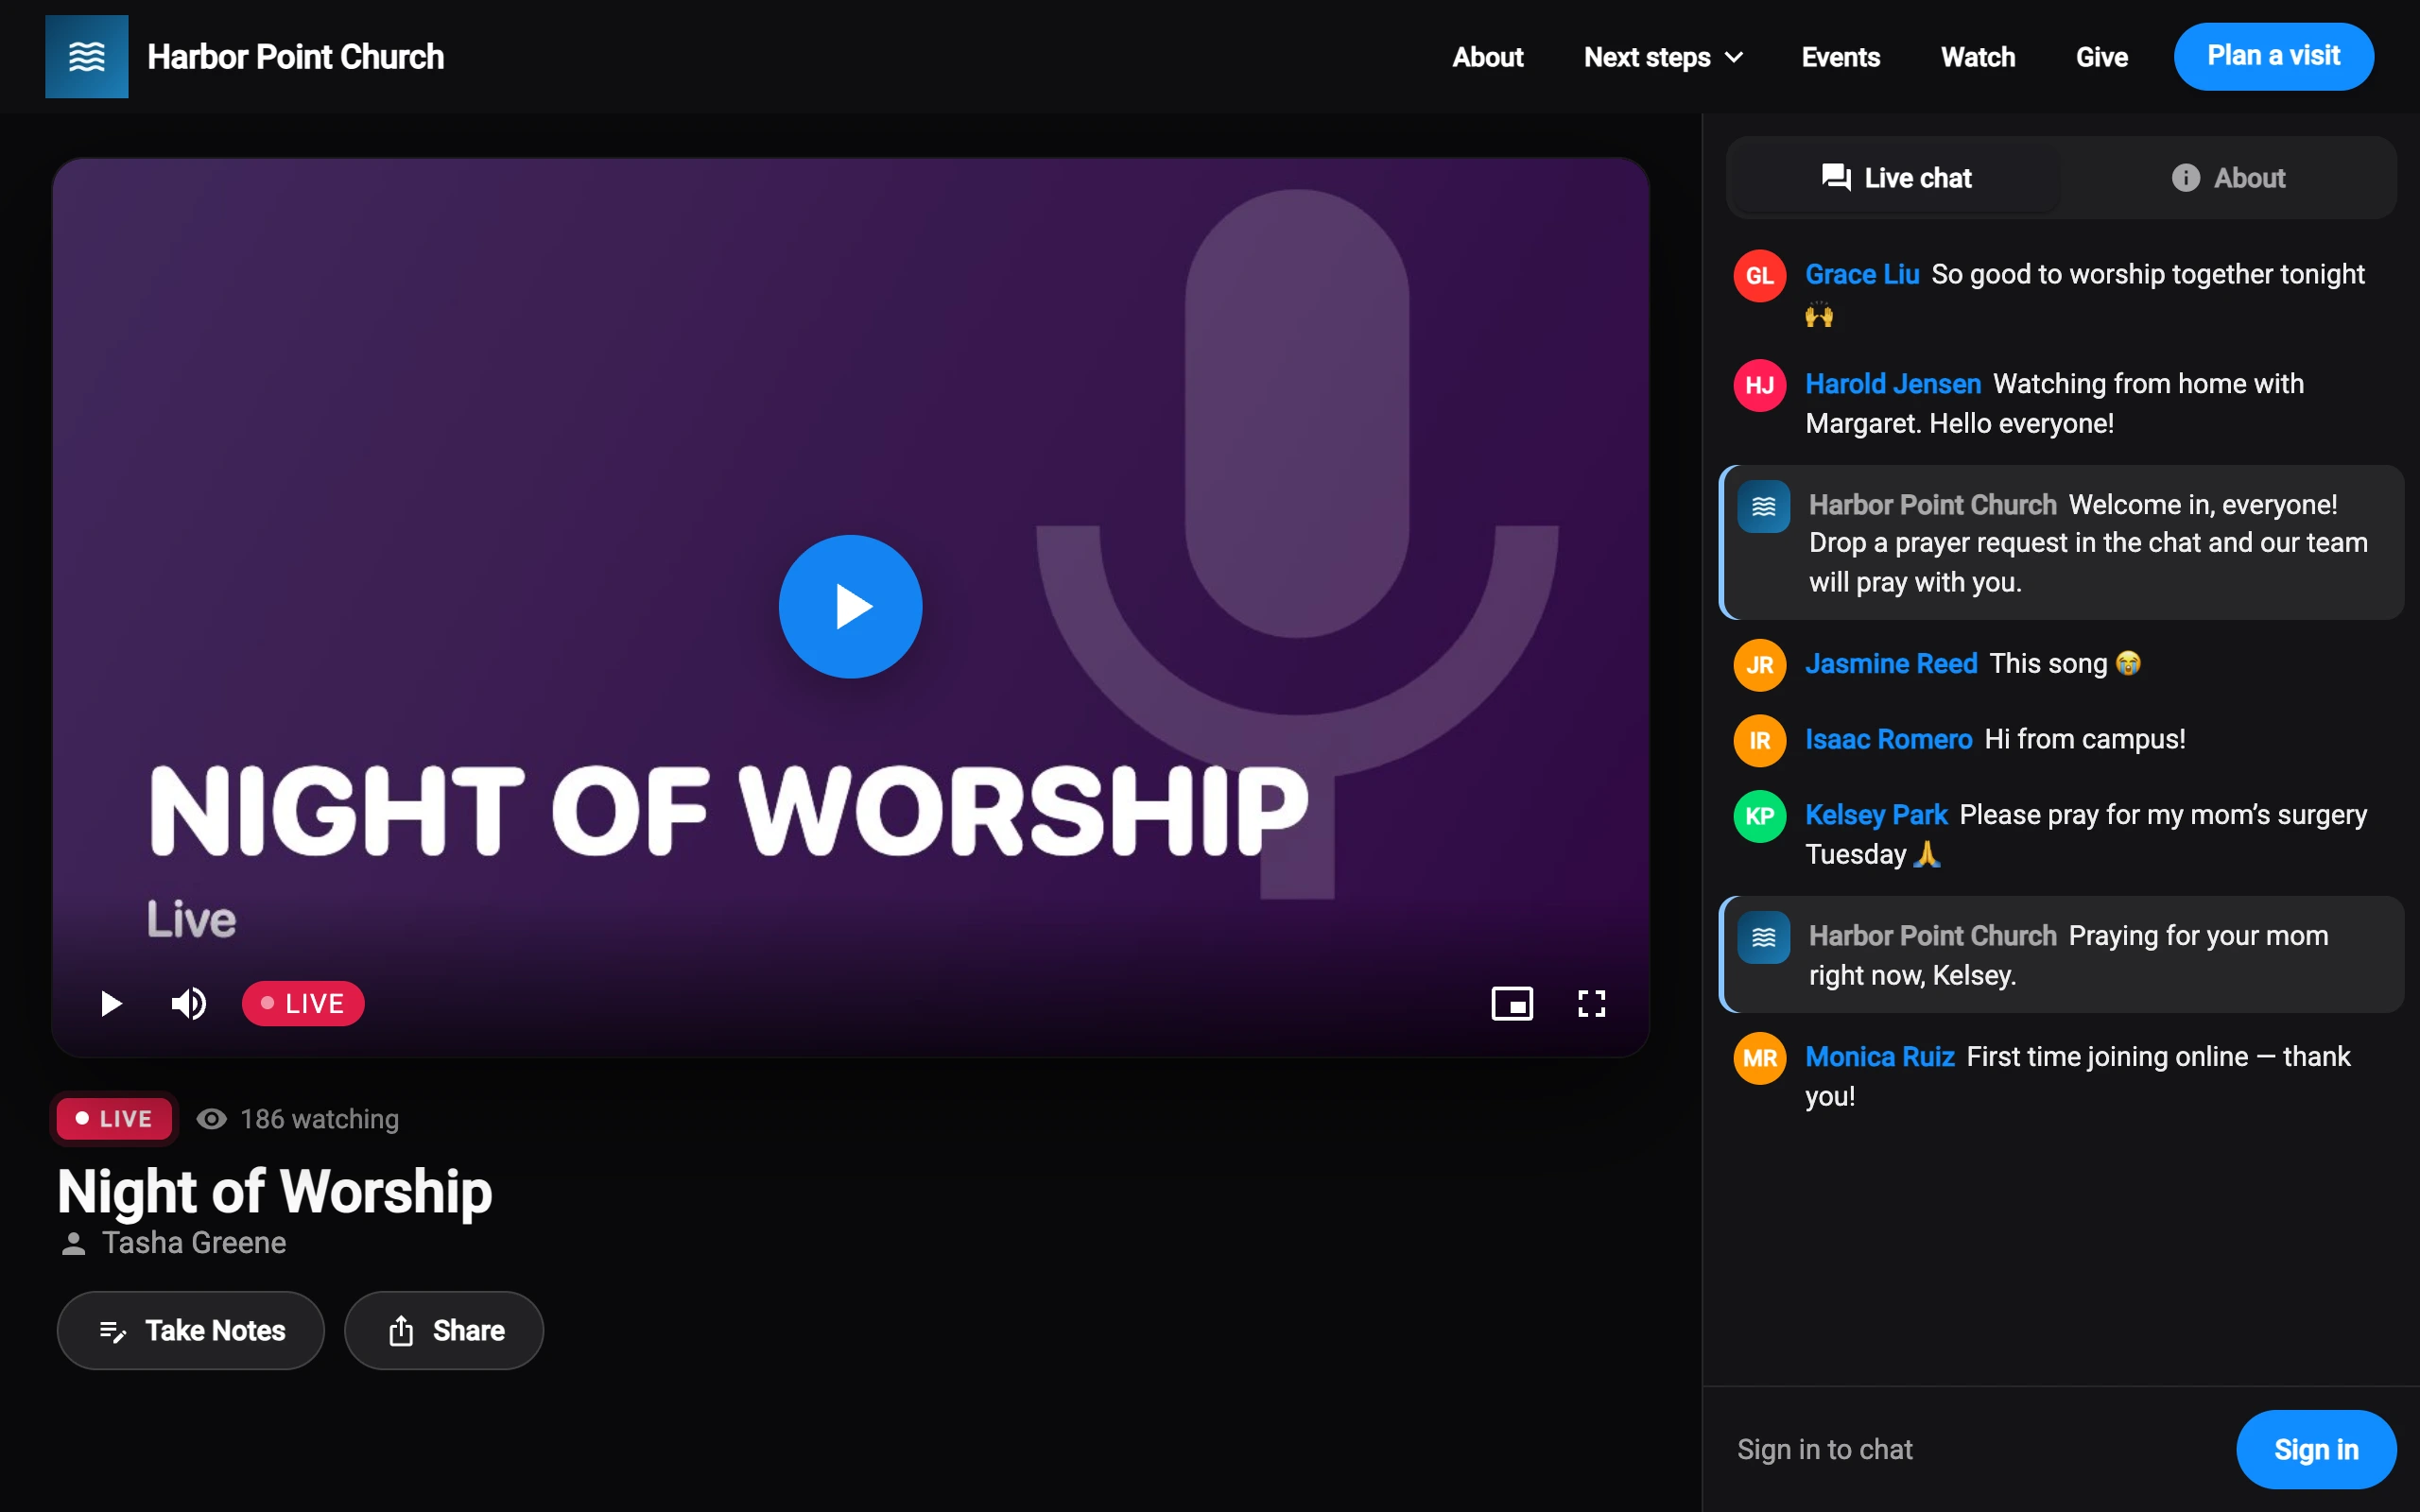The height and width of the screenshot is (1512, 2420).
Task: Click the Share button
Action: point(444,1330)
